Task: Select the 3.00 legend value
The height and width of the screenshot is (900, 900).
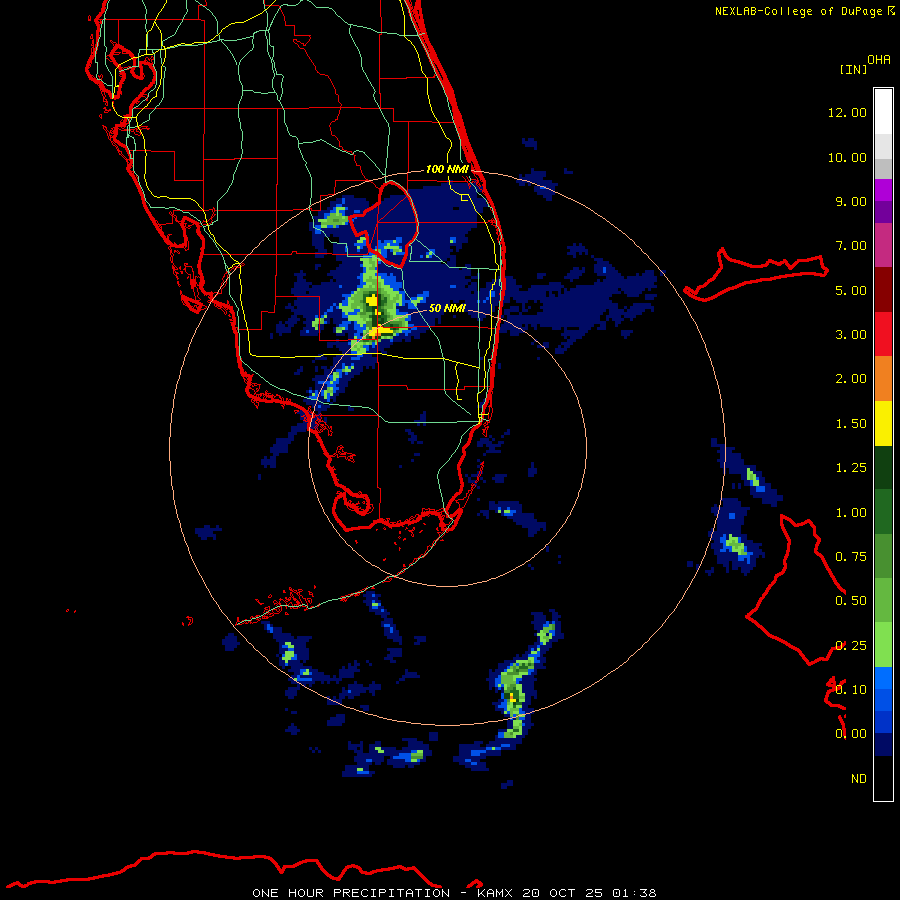Action: pyautogui.click(x=851, y=335)
